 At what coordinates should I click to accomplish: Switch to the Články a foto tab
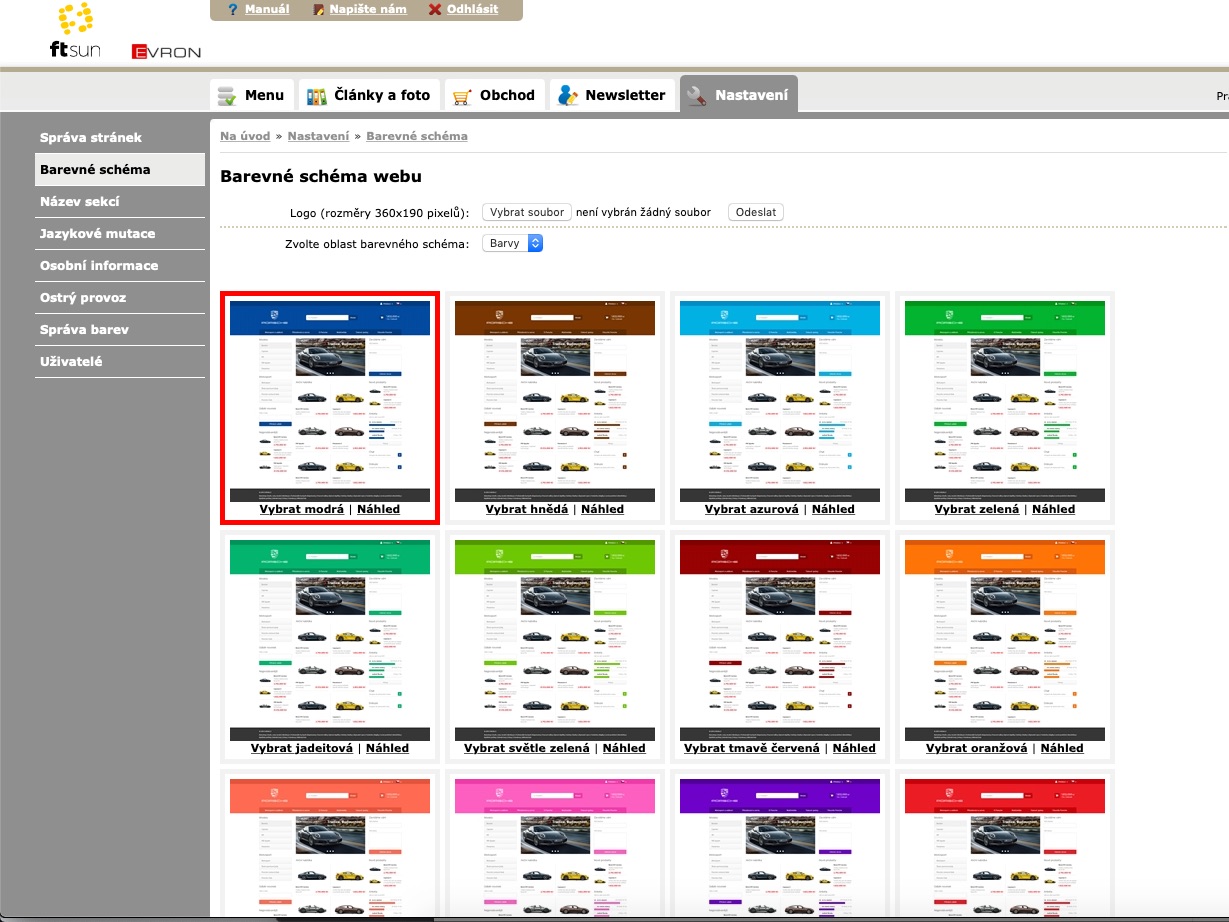[368, 95]
